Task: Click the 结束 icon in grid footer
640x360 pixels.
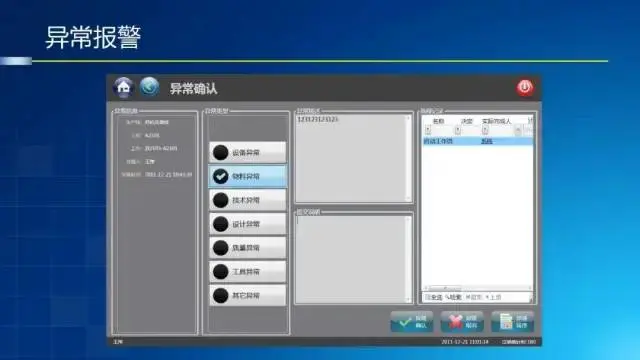Action: pos(453,297)
